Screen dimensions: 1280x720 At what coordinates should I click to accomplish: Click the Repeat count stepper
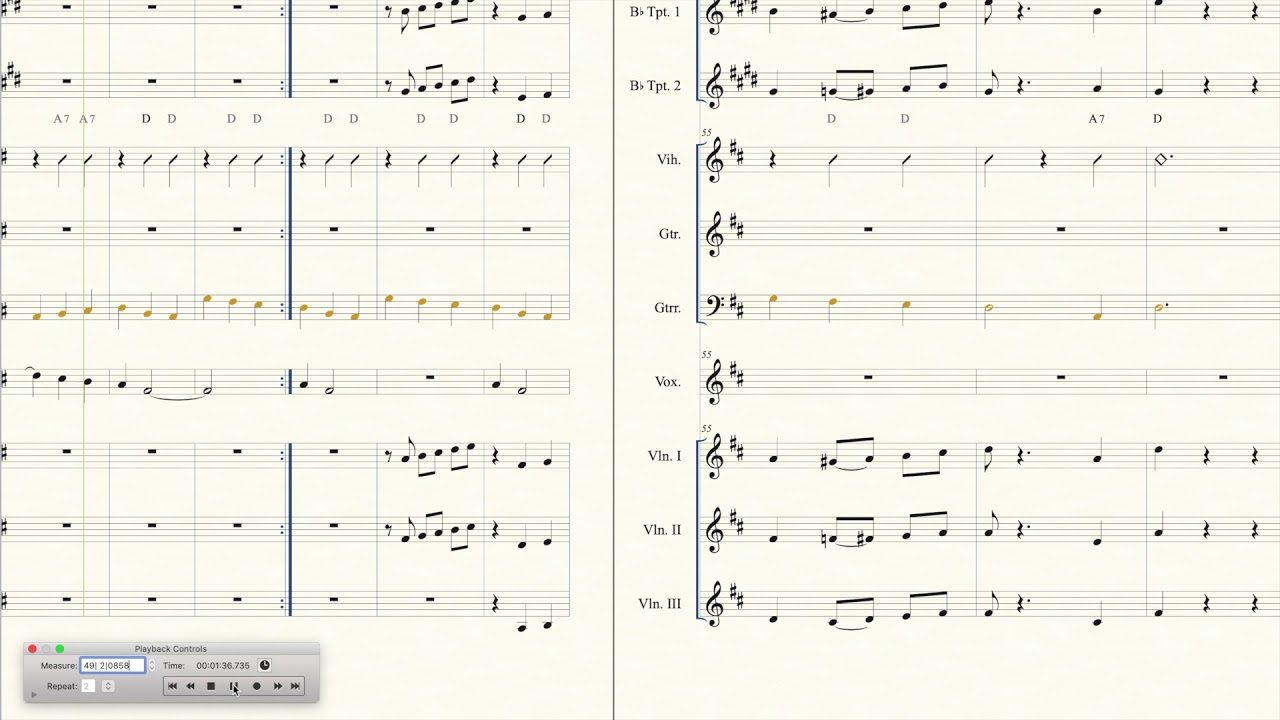tap(108, 686)
